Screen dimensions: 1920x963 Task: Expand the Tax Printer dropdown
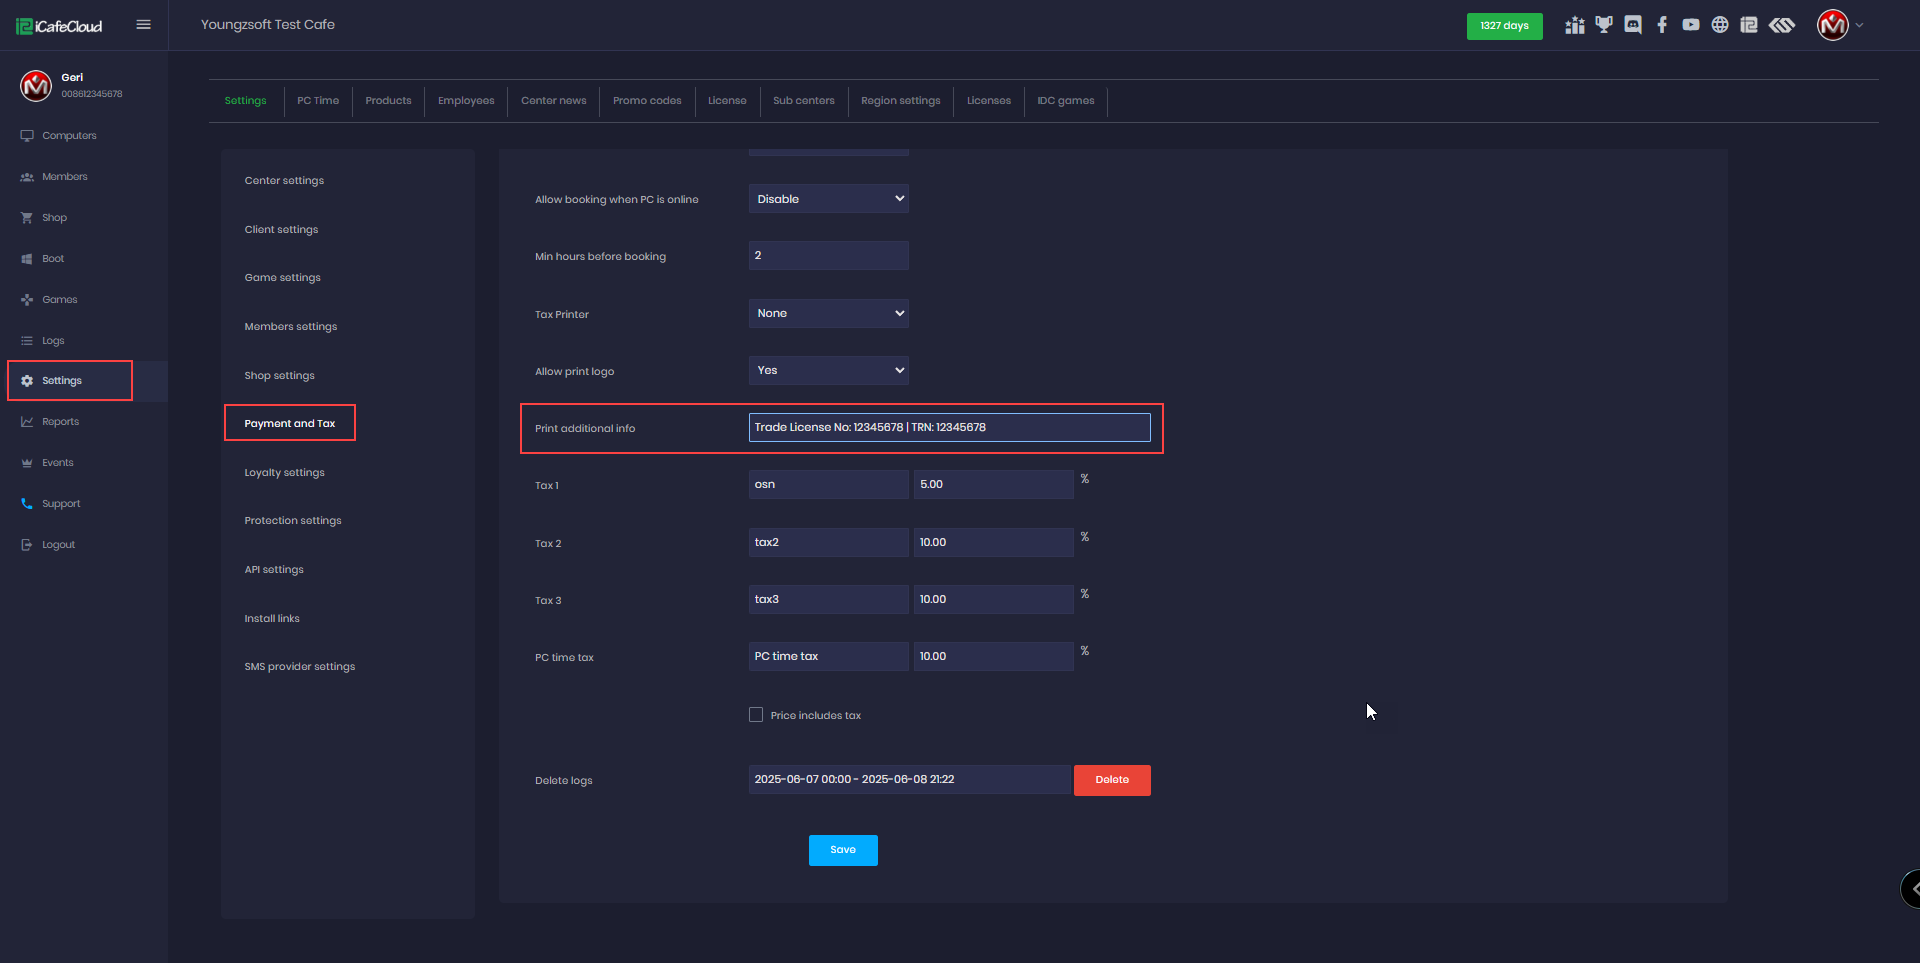828,314
